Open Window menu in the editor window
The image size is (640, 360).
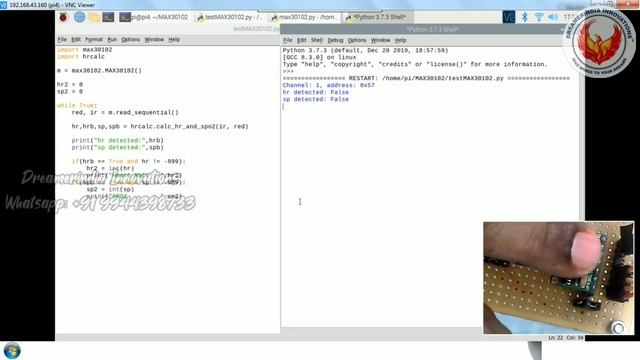154,40
